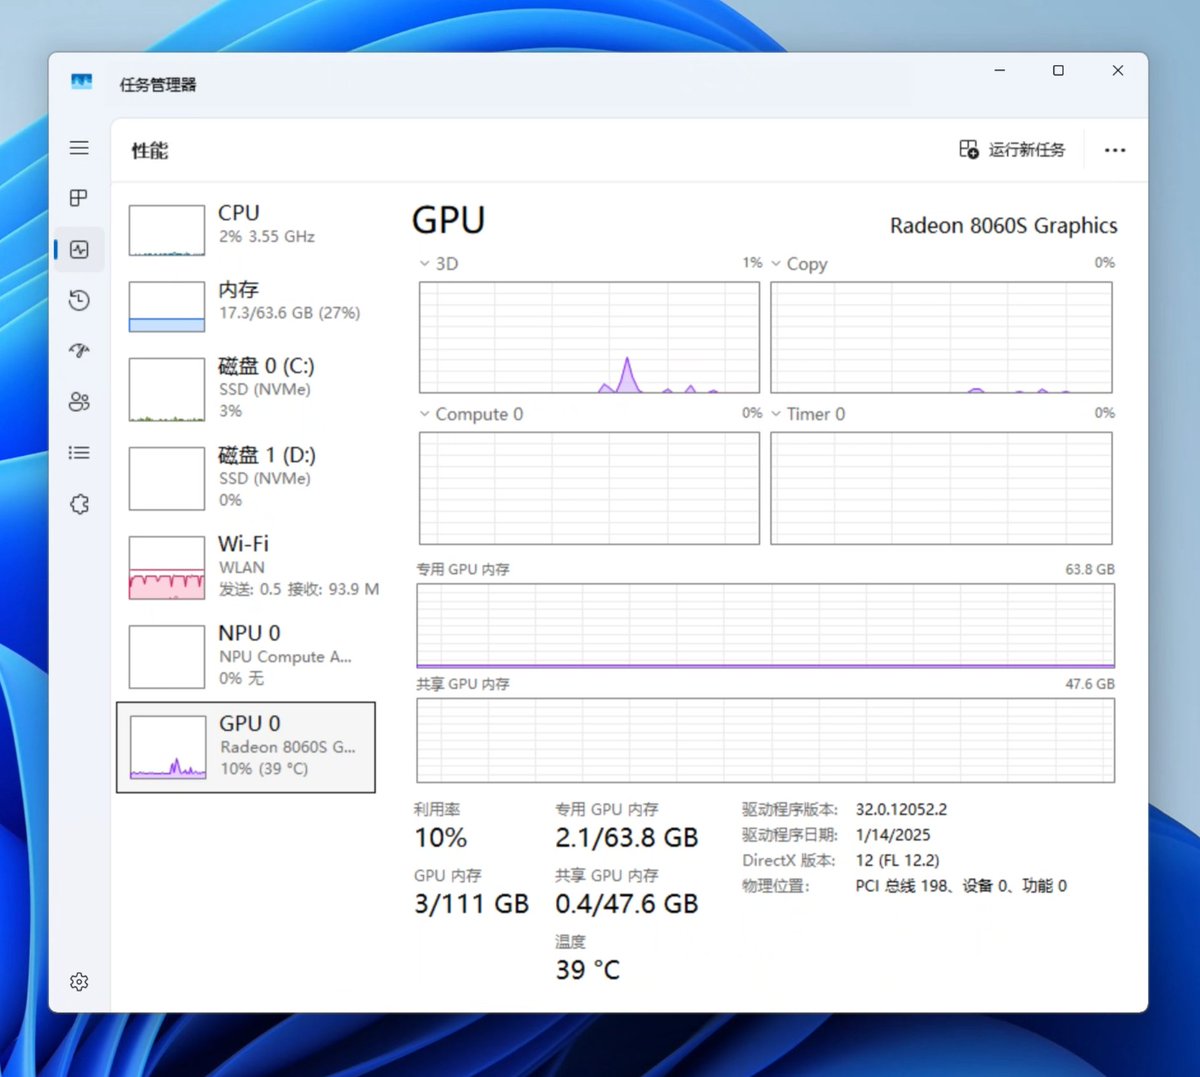The height and width of the screenshot is (1077, 1200).
Task: Click the 39 °C temperature value
Action: point(588,970)
